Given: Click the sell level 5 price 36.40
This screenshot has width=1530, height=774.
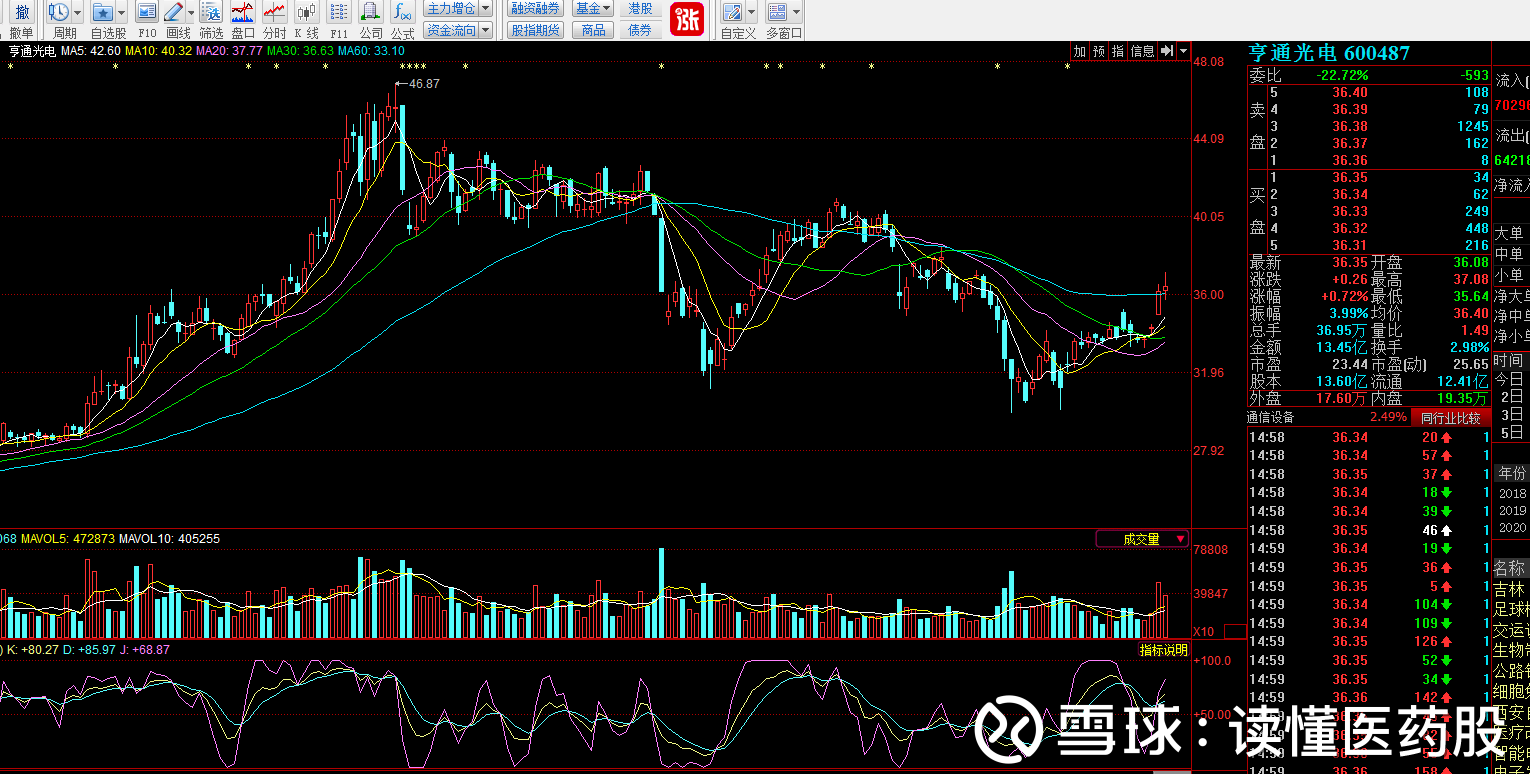Looking at the screenshot, I should tap(1350, 92).
